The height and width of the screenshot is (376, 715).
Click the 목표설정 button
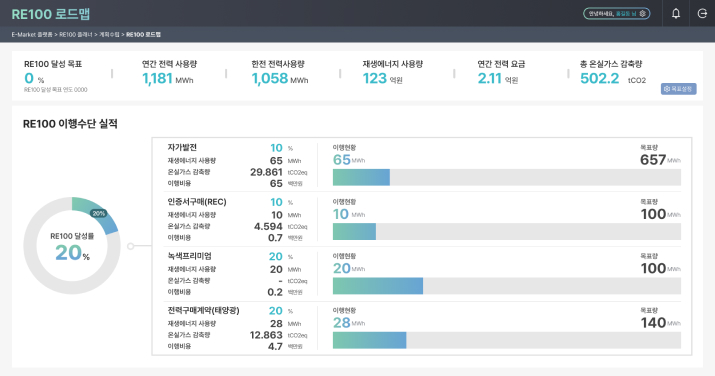click(x=679, y=89)
